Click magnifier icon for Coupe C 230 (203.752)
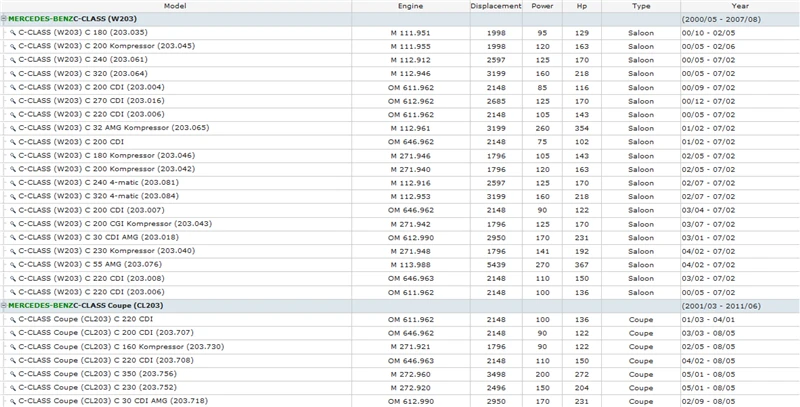 13,388
